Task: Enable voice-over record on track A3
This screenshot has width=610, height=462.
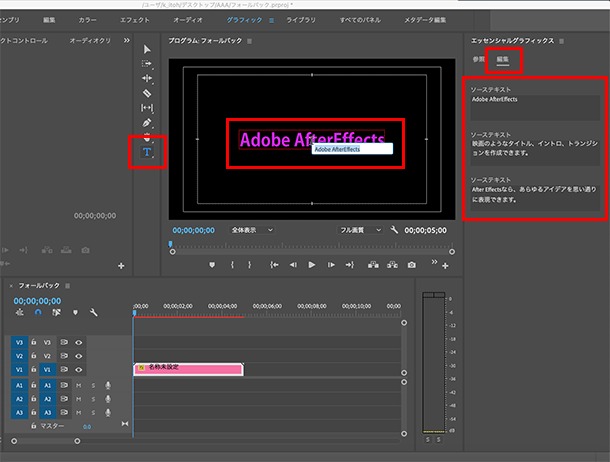Action: 108,413
